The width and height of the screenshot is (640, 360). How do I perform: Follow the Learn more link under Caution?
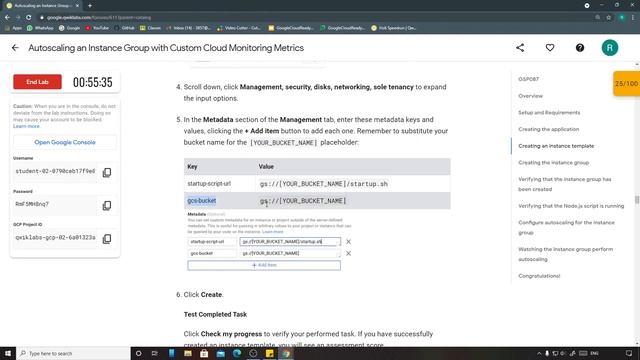tap(26, 126)
